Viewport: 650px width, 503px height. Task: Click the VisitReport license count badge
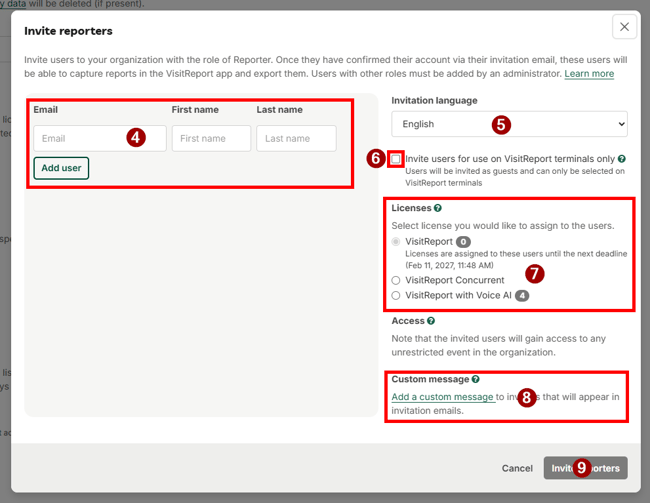click(463, 242)
